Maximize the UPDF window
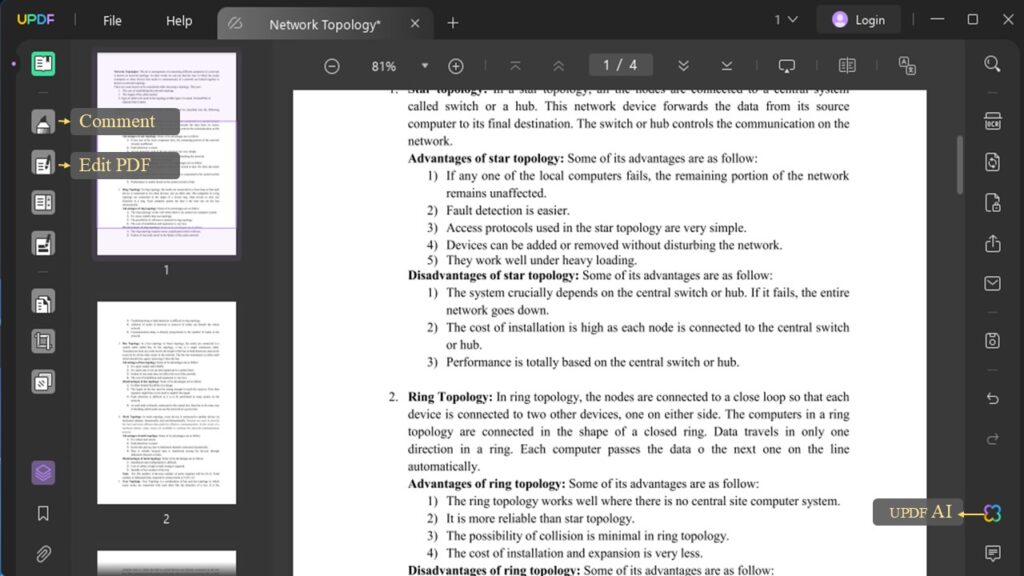 972,20
